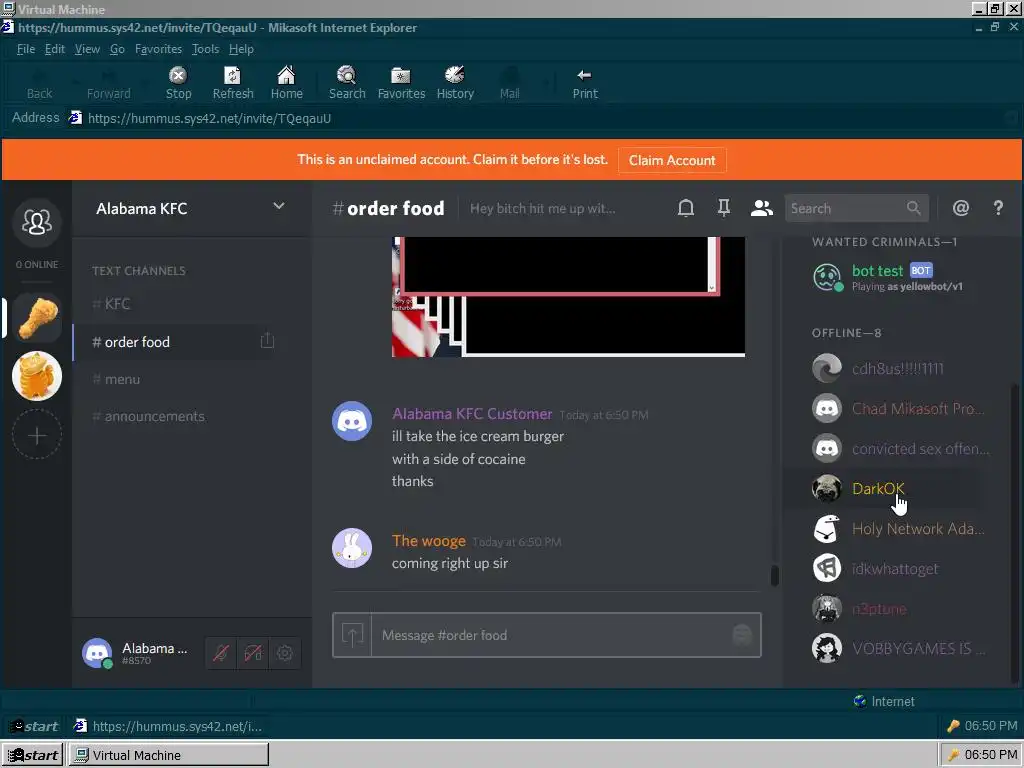This screenshot has height=768, width=1024.
Task: Open the Favorites toolbar button
Action: [x=401, y=83]
